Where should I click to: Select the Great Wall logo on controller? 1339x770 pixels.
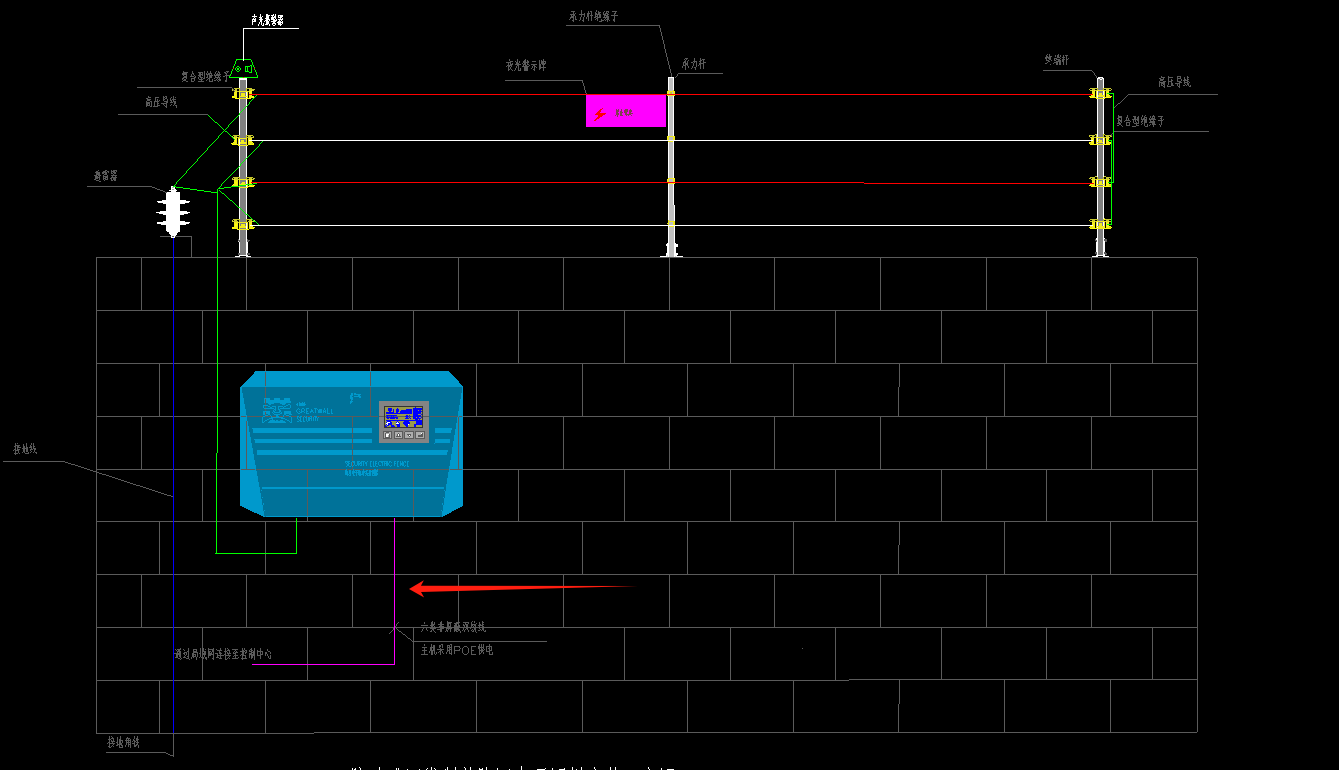tap(277, 410)
